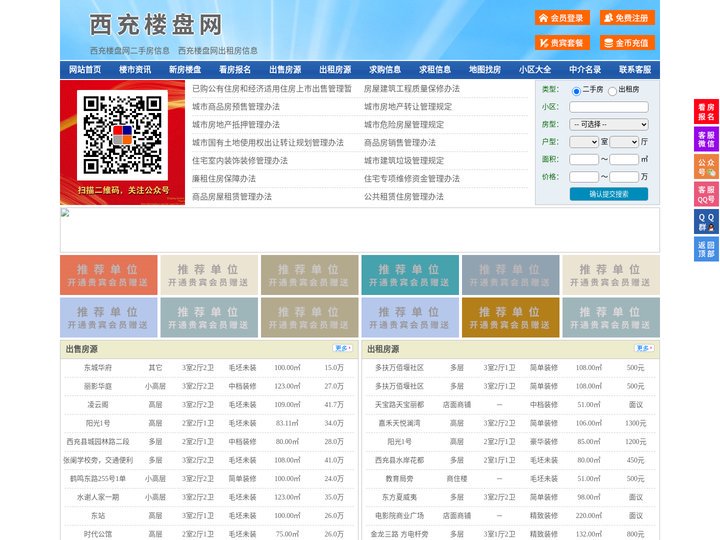The image size is (720, 540).
Task: Click the 看房报名 red sidebar icon
Action: click(x=706, y=112)
